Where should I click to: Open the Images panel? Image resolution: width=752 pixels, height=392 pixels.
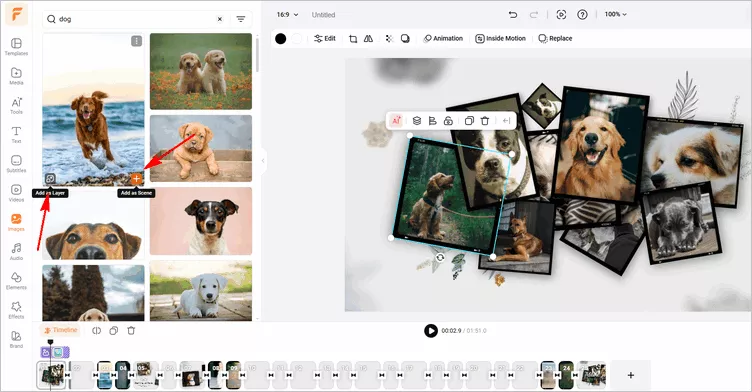16,222
